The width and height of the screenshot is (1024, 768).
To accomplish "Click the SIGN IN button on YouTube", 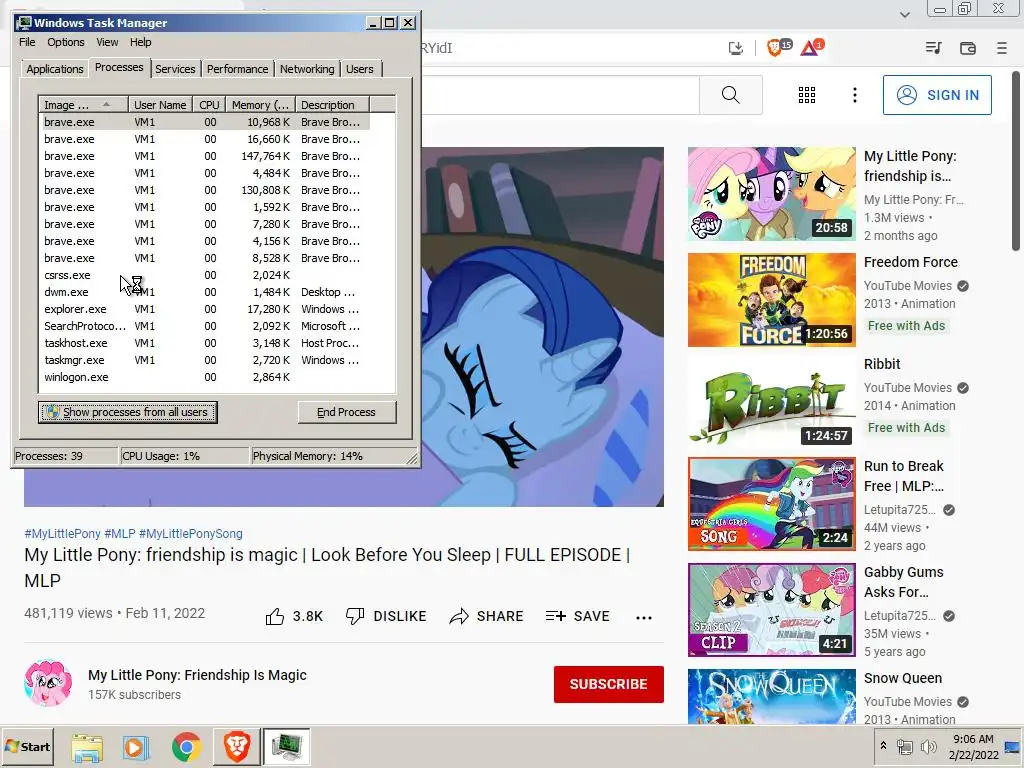I will coord(937,95).
